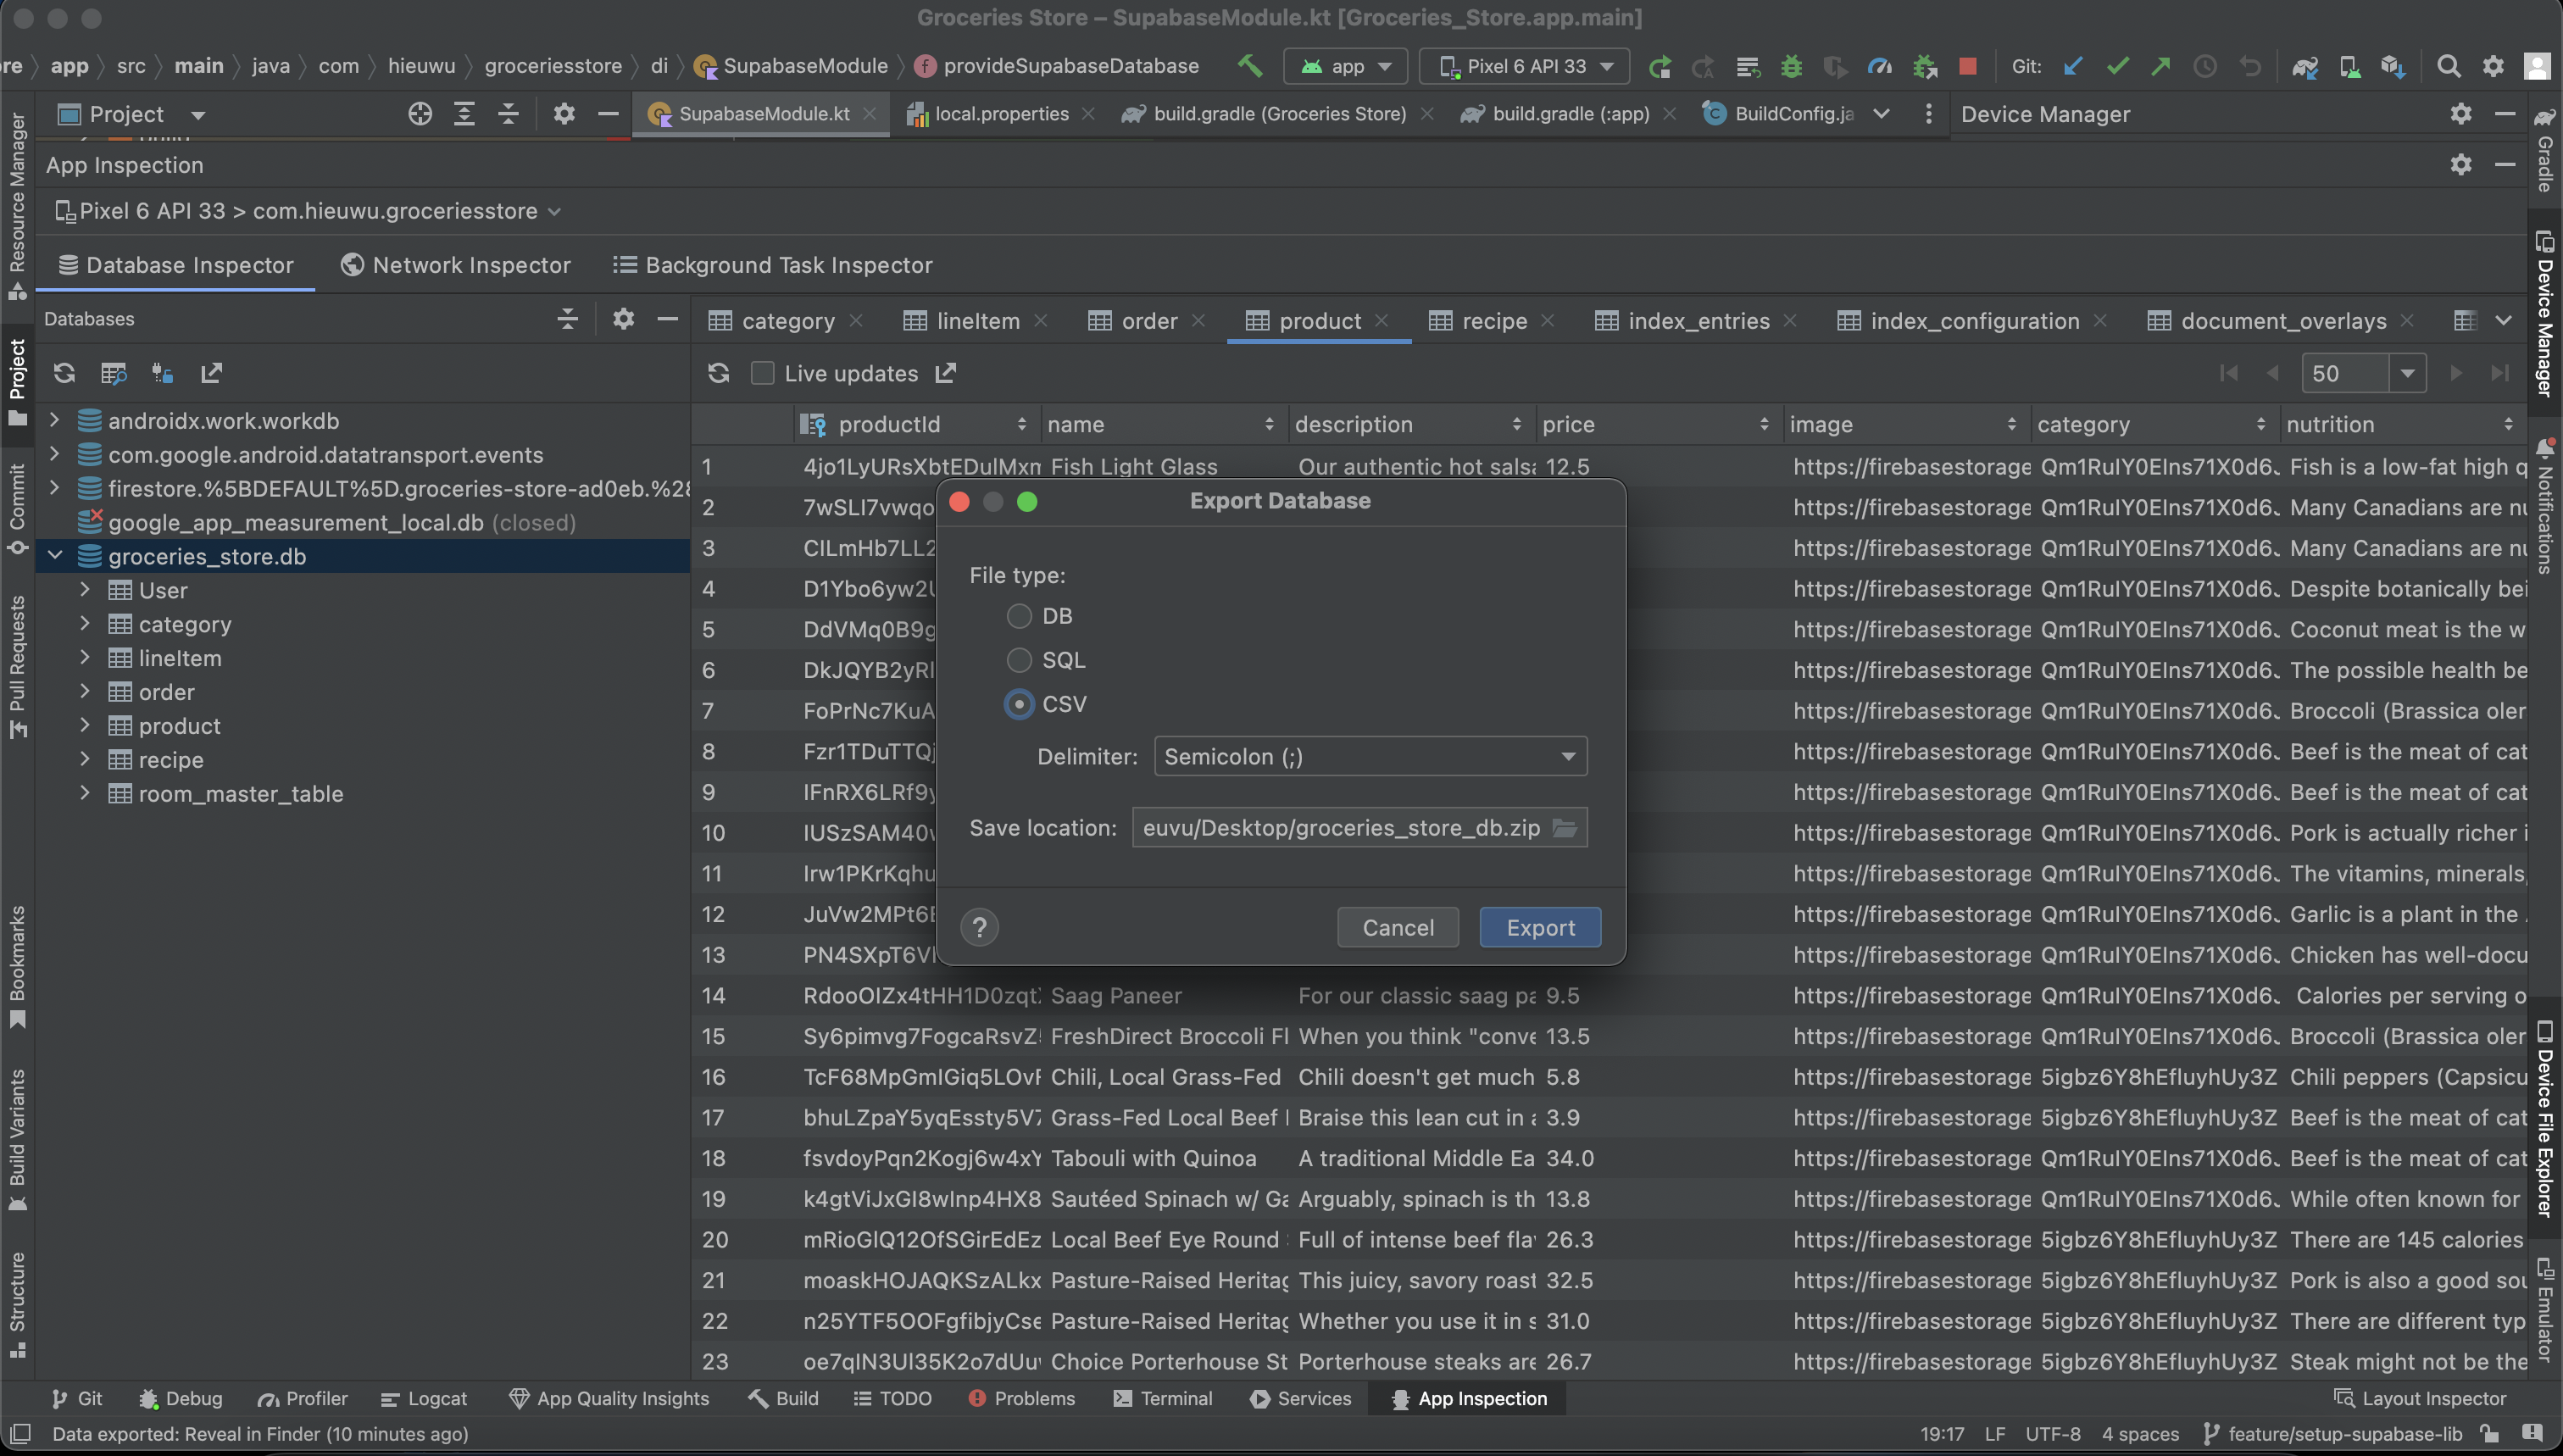Select DB file type radio button
This screenshot has height=1456, width=2563.
click(x=1020, y=616)
